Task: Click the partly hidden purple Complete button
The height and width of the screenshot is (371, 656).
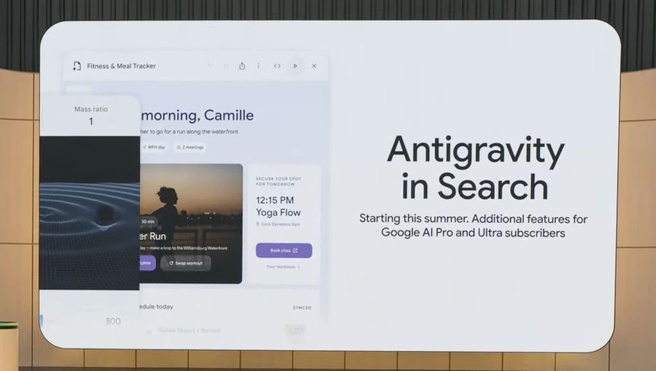Action: [147, 263]
